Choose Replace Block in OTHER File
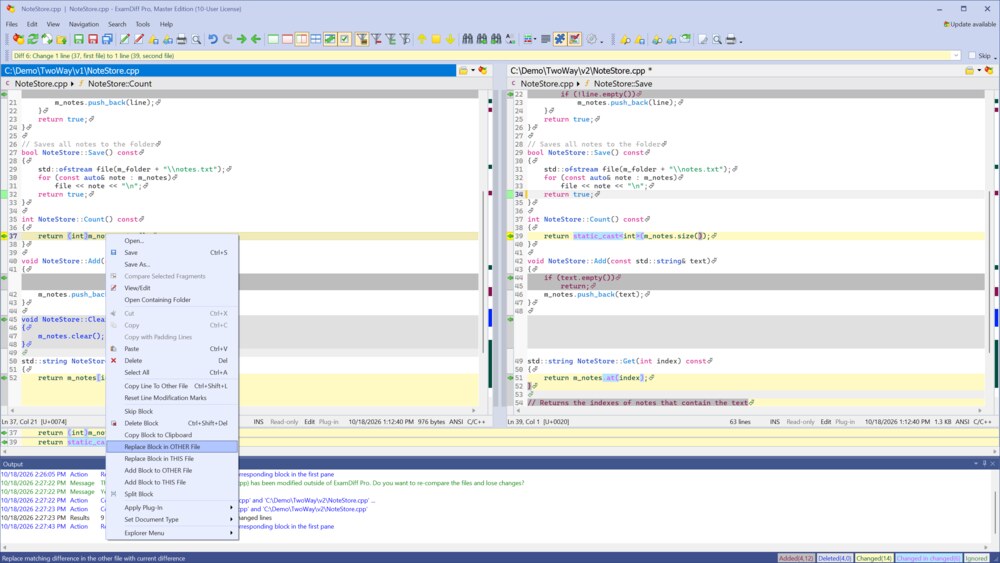 172,447
